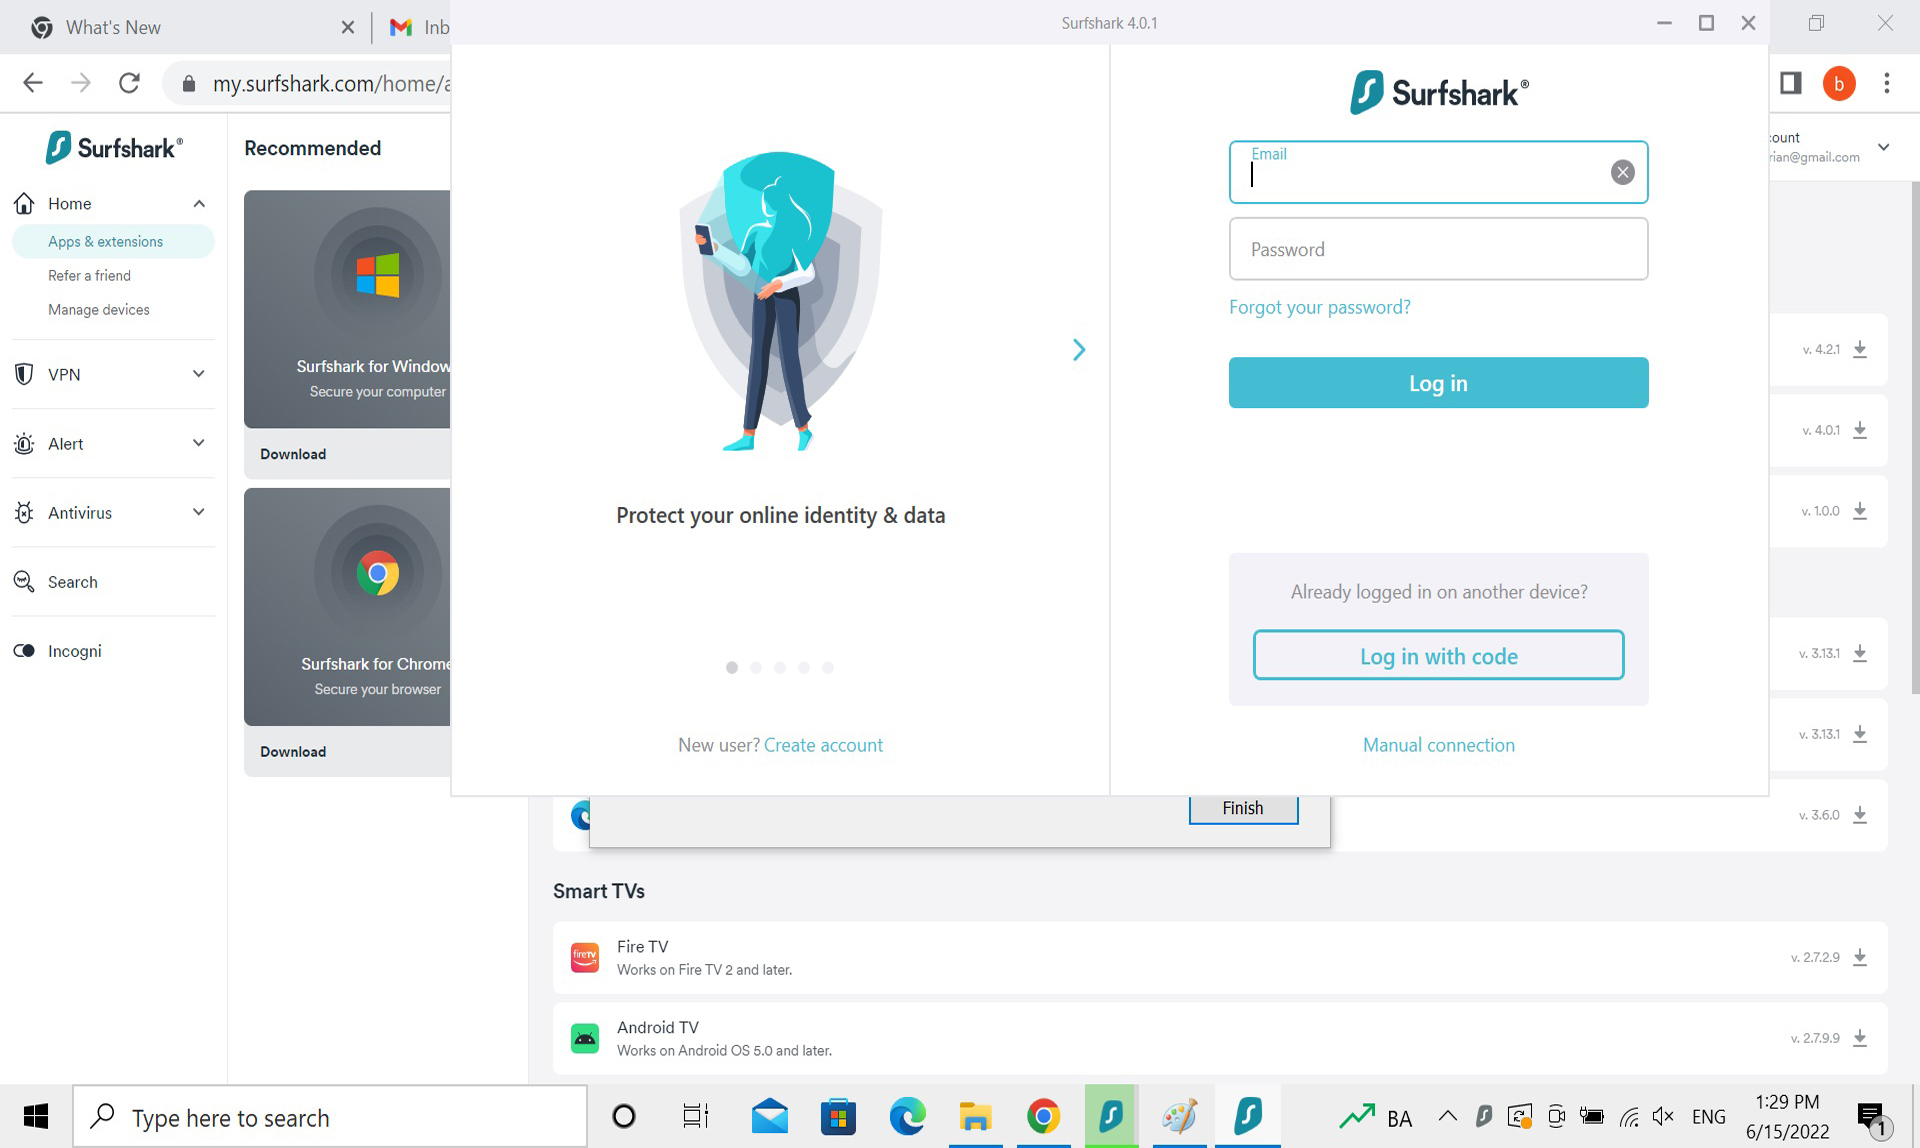
Task: Expand the Alert section chevron
Action: point(198,443)
